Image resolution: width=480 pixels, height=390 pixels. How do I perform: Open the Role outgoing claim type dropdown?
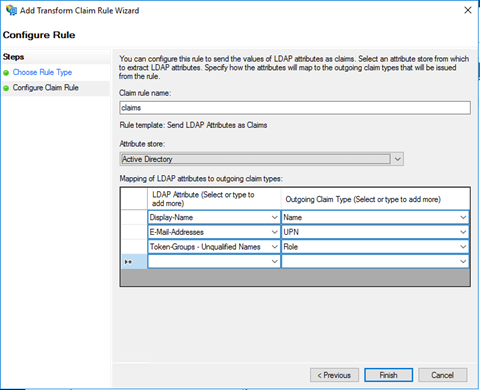coord(463,247)
